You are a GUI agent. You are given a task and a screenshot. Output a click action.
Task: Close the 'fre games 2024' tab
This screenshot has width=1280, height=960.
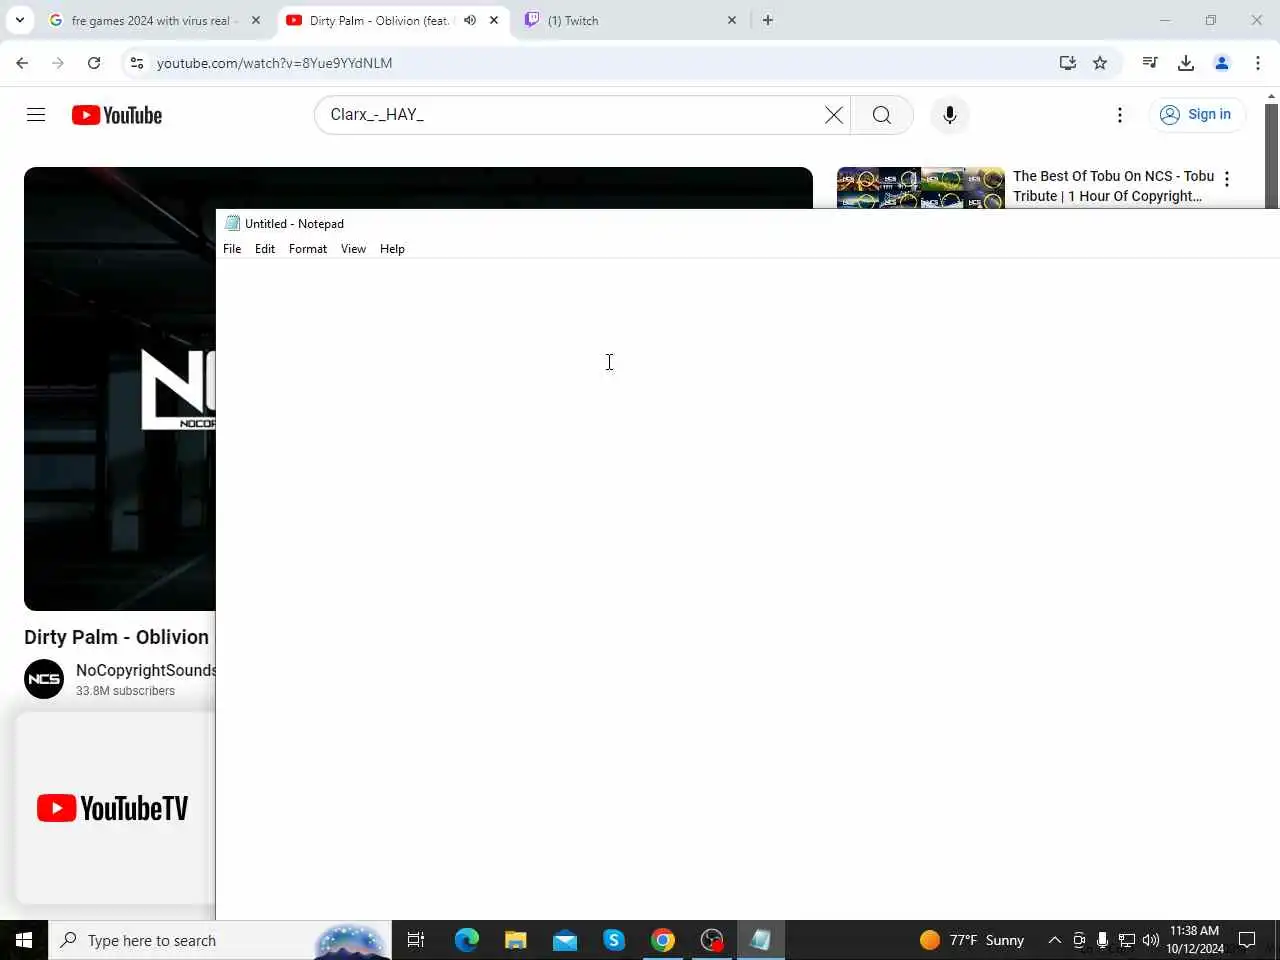coord(256,20)
